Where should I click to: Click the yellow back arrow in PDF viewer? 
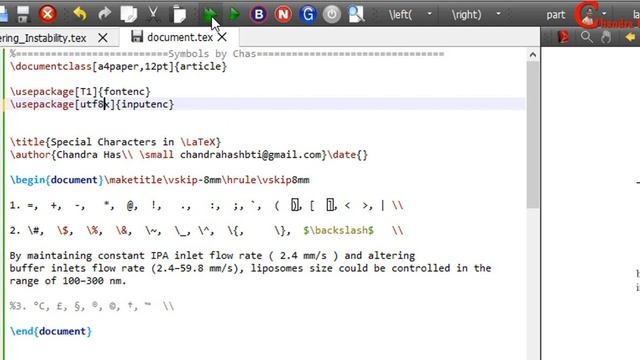630,37
